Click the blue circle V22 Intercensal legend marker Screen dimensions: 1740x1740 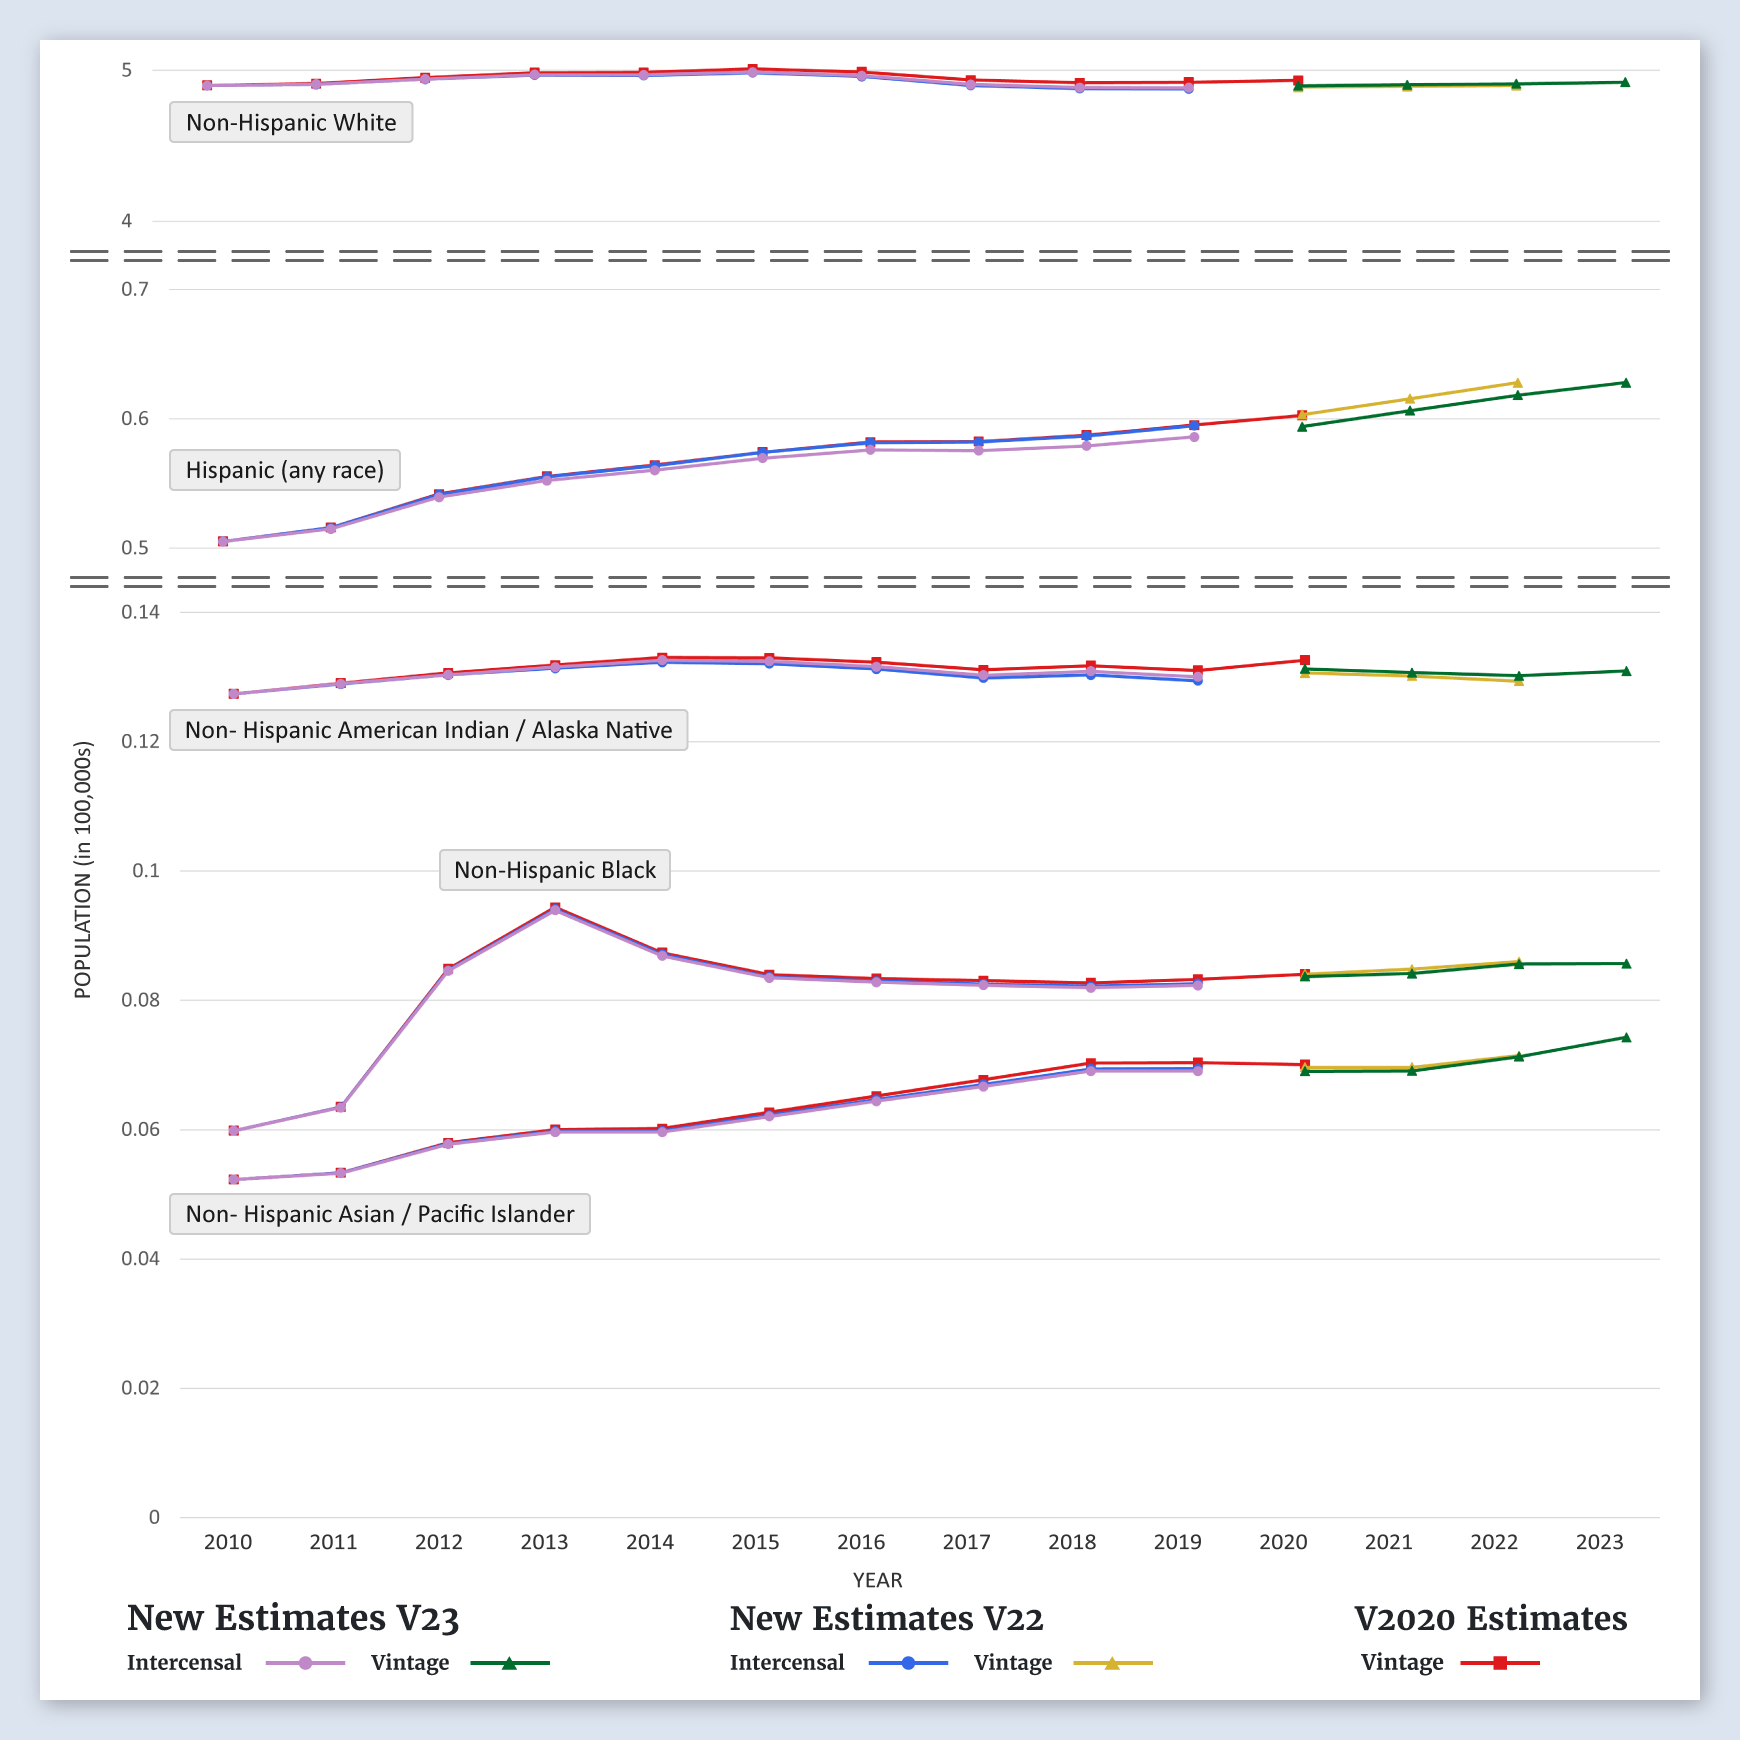click(908, 1663)
